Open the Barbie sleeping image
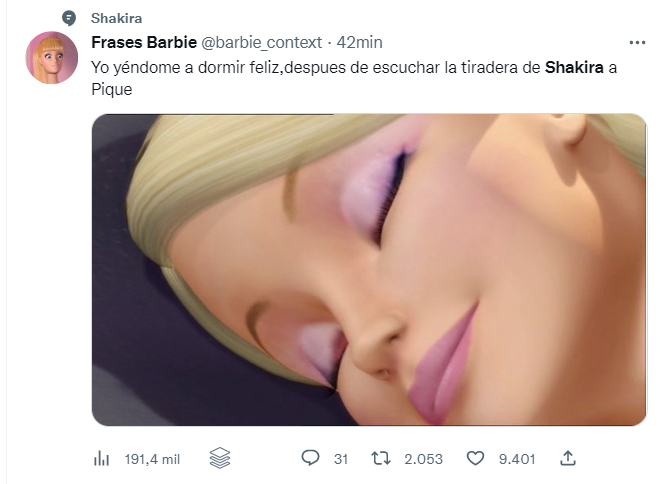 click(369, 270)
